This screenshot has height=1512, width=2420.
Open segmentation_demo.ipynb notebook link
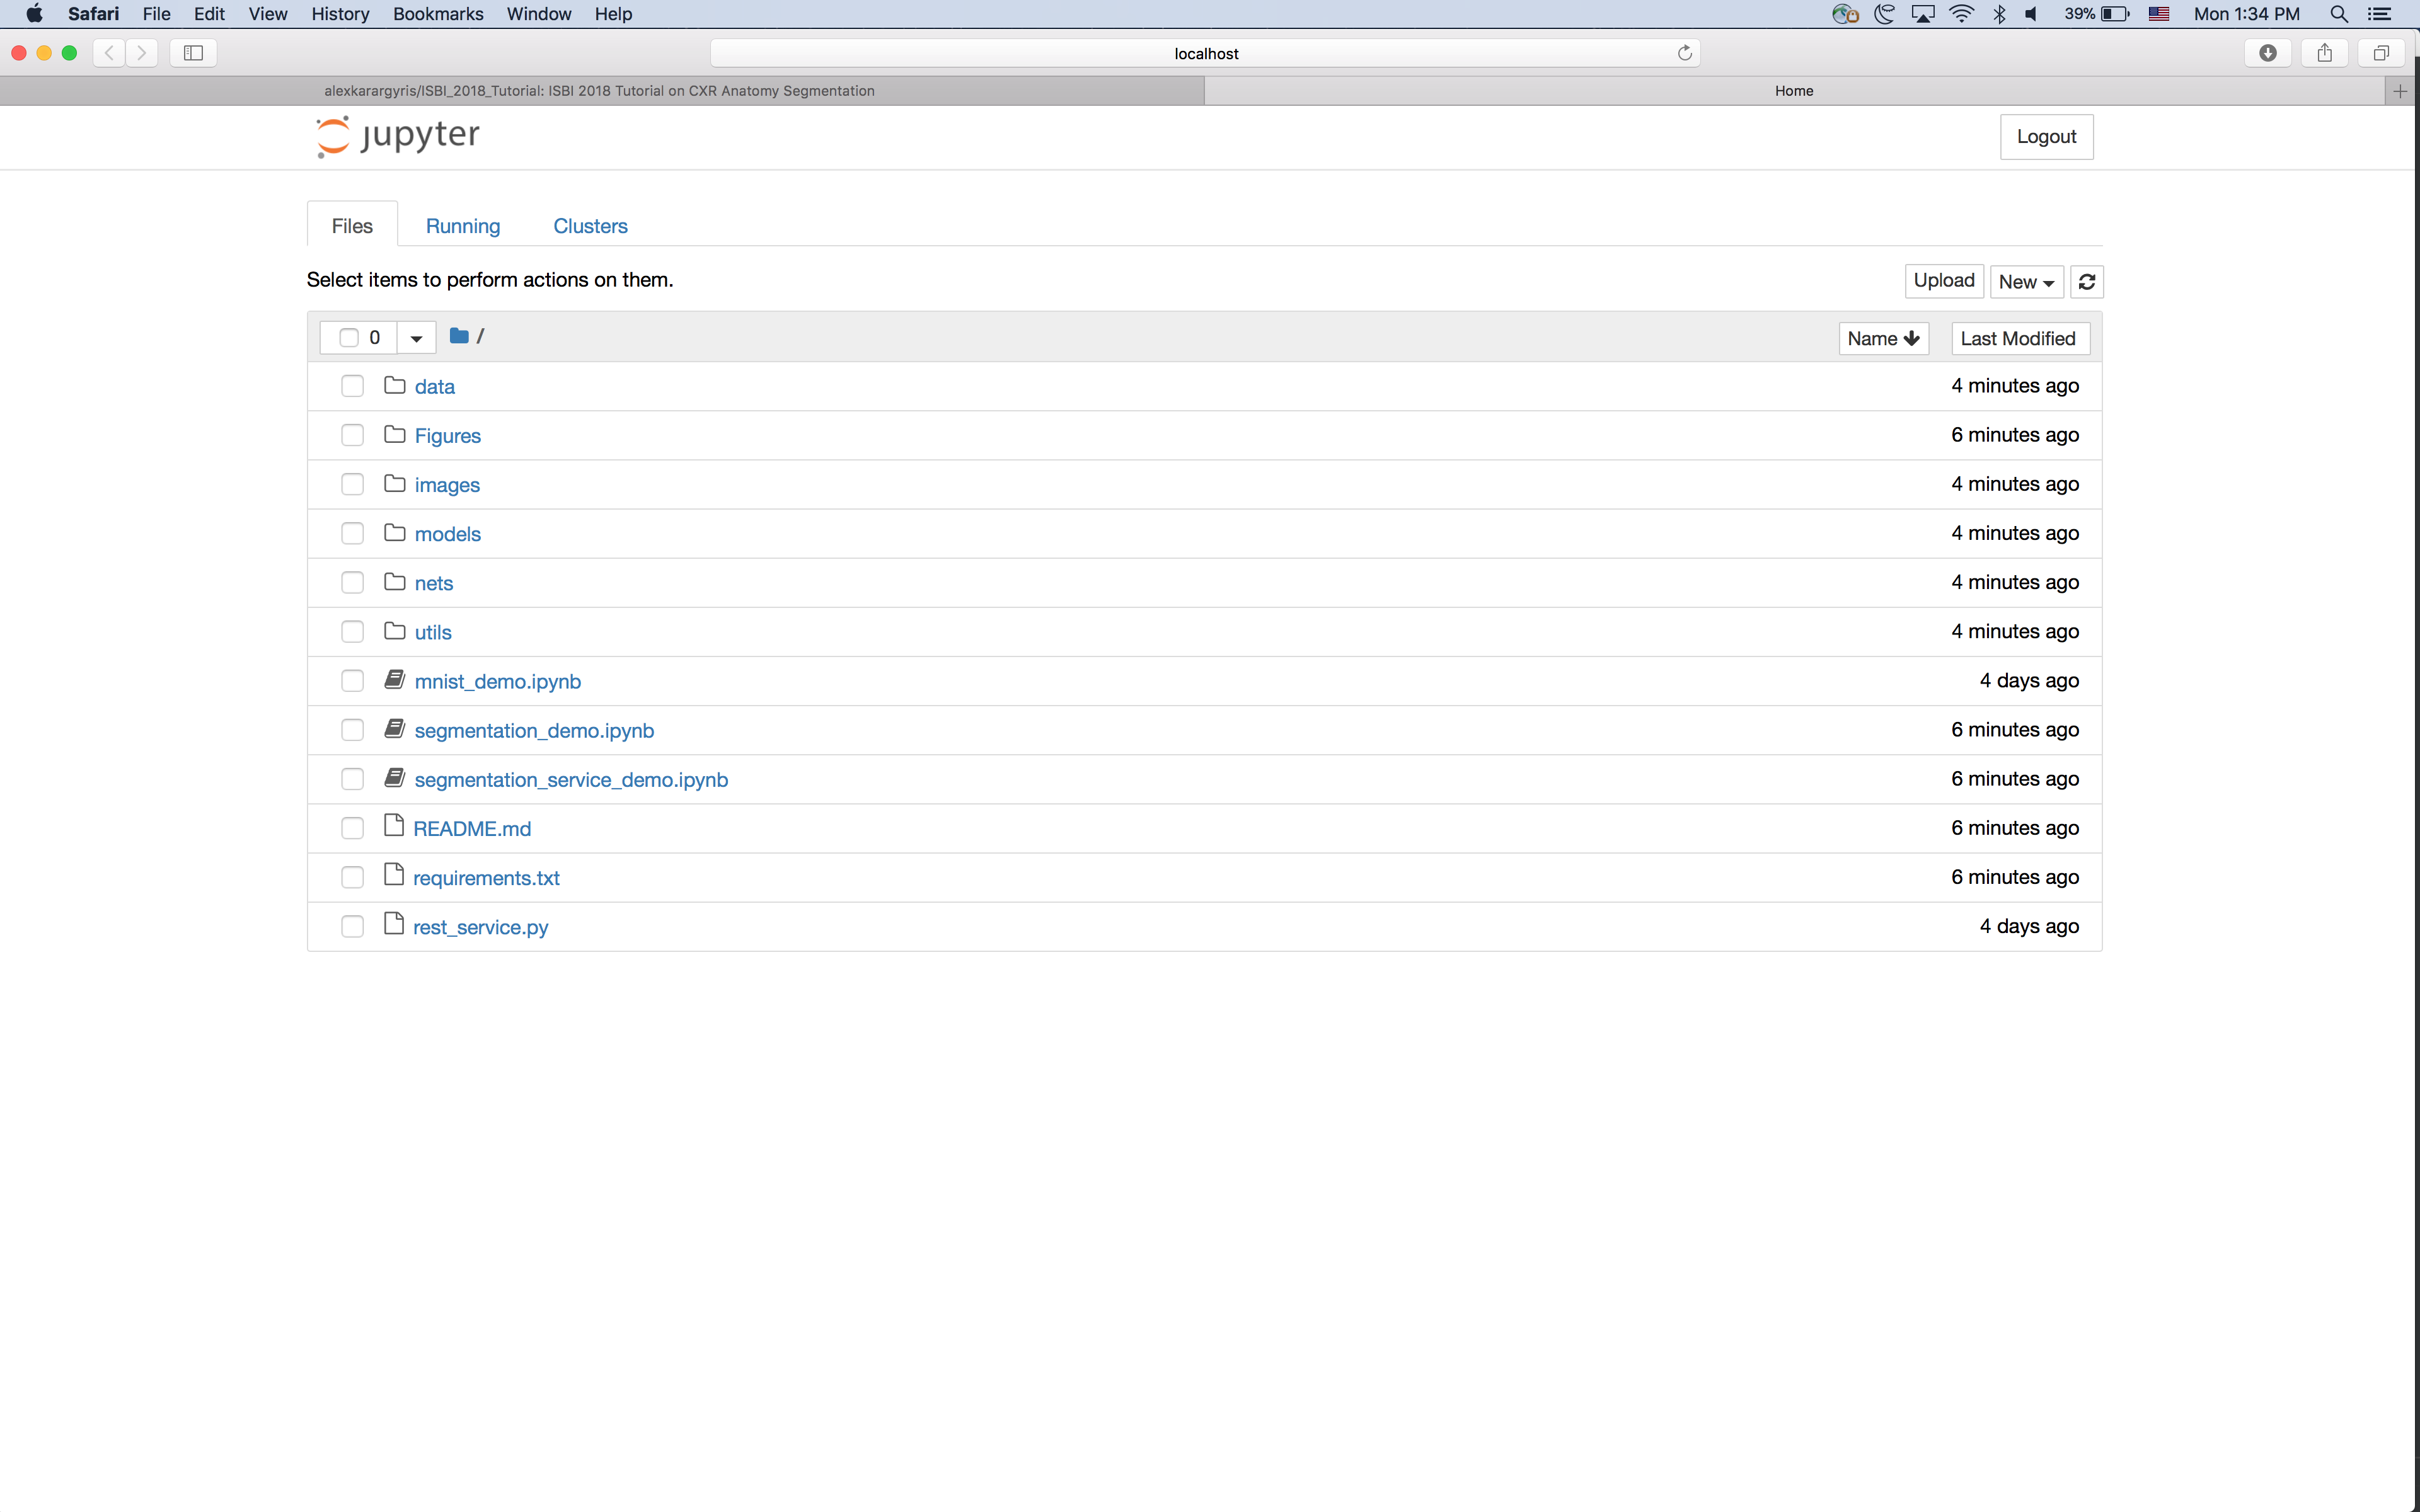click(534, 731)
